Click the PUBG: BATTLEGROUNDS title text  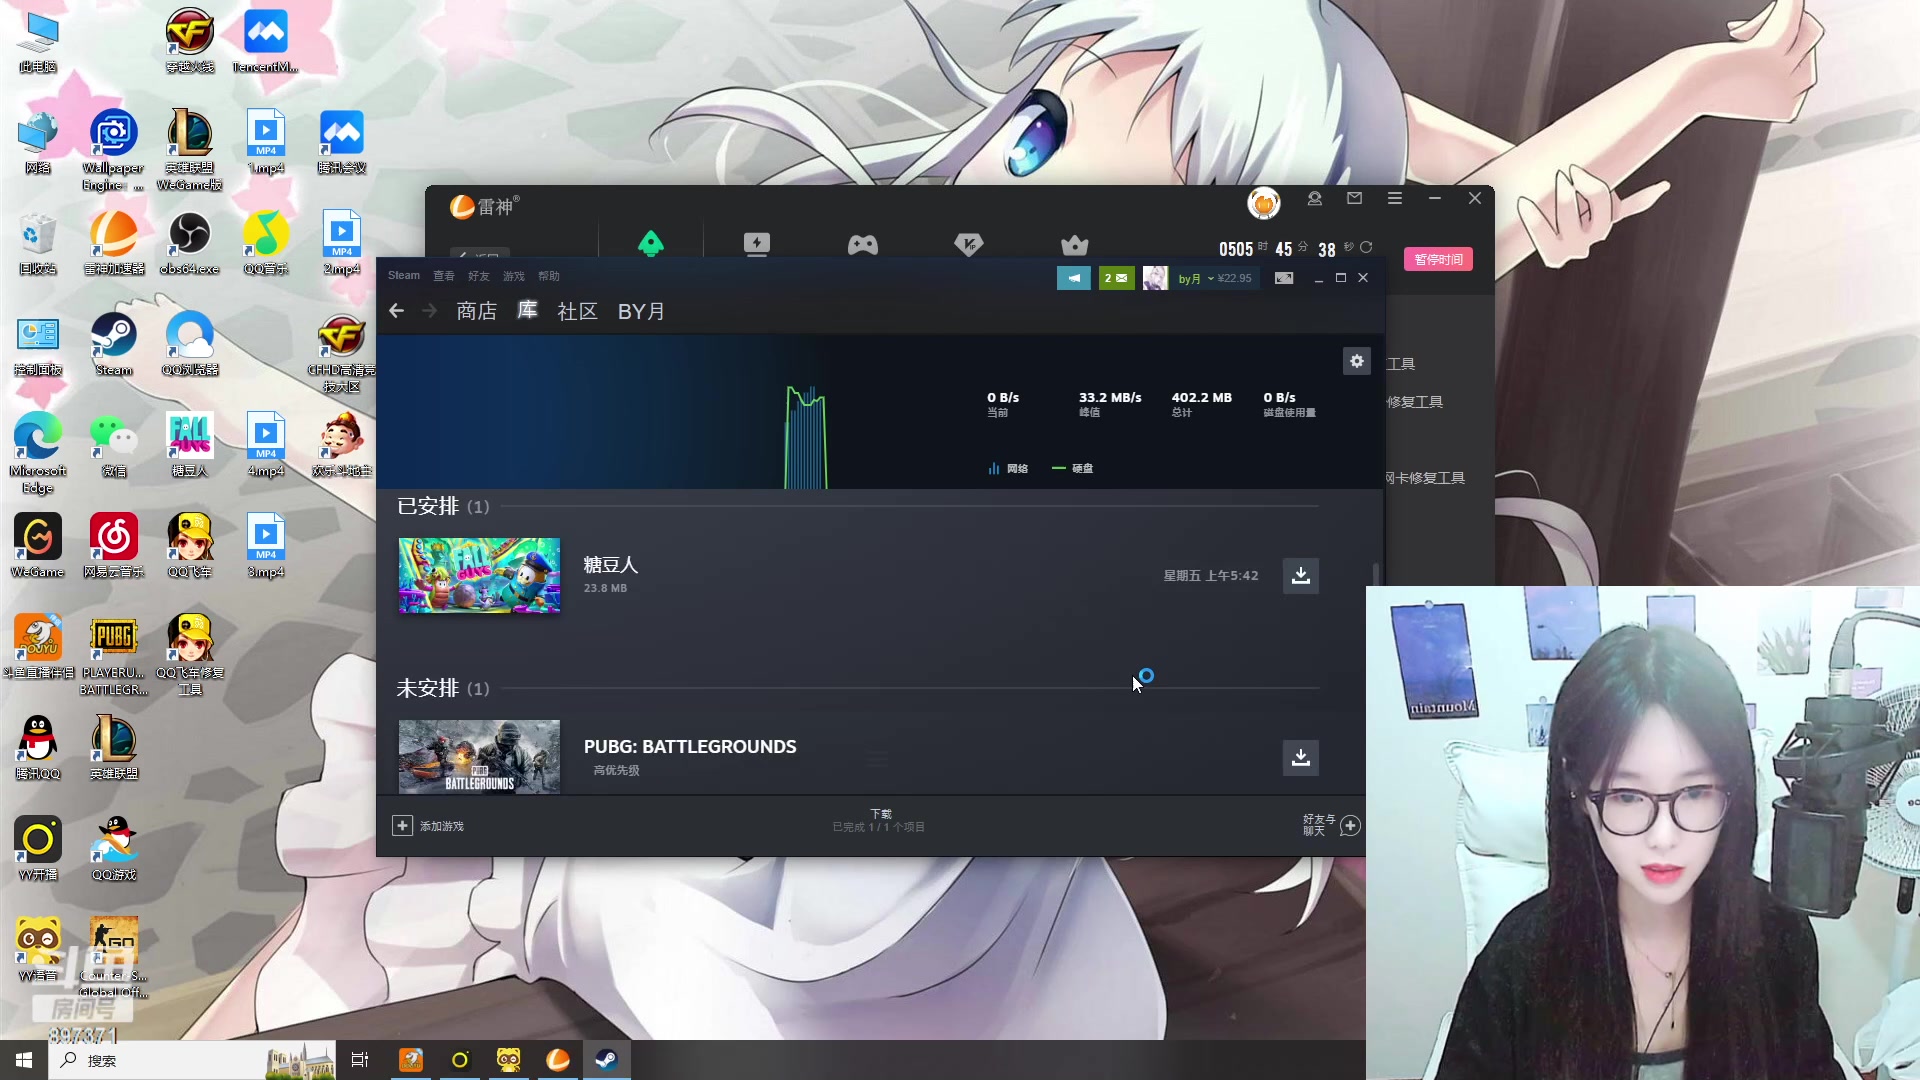[x=690, y=747]
